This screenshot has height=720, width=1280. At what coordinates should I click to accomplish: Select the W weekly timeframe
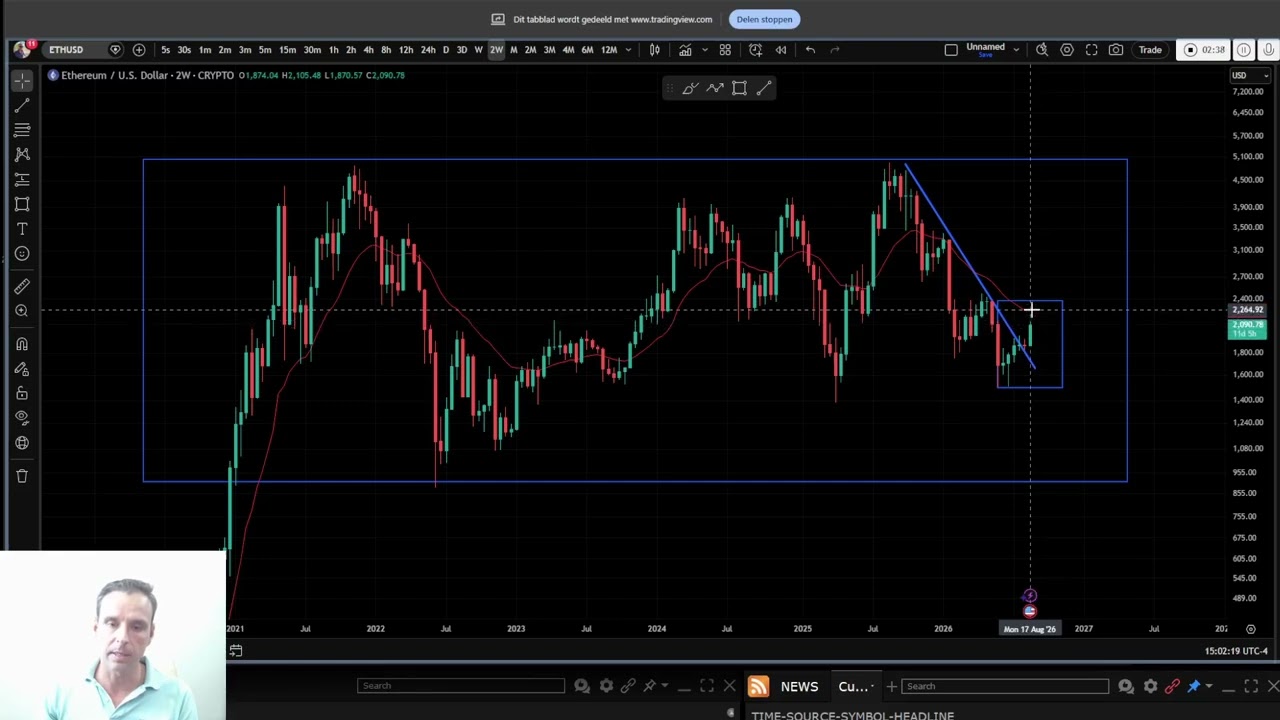pos(478,50)
